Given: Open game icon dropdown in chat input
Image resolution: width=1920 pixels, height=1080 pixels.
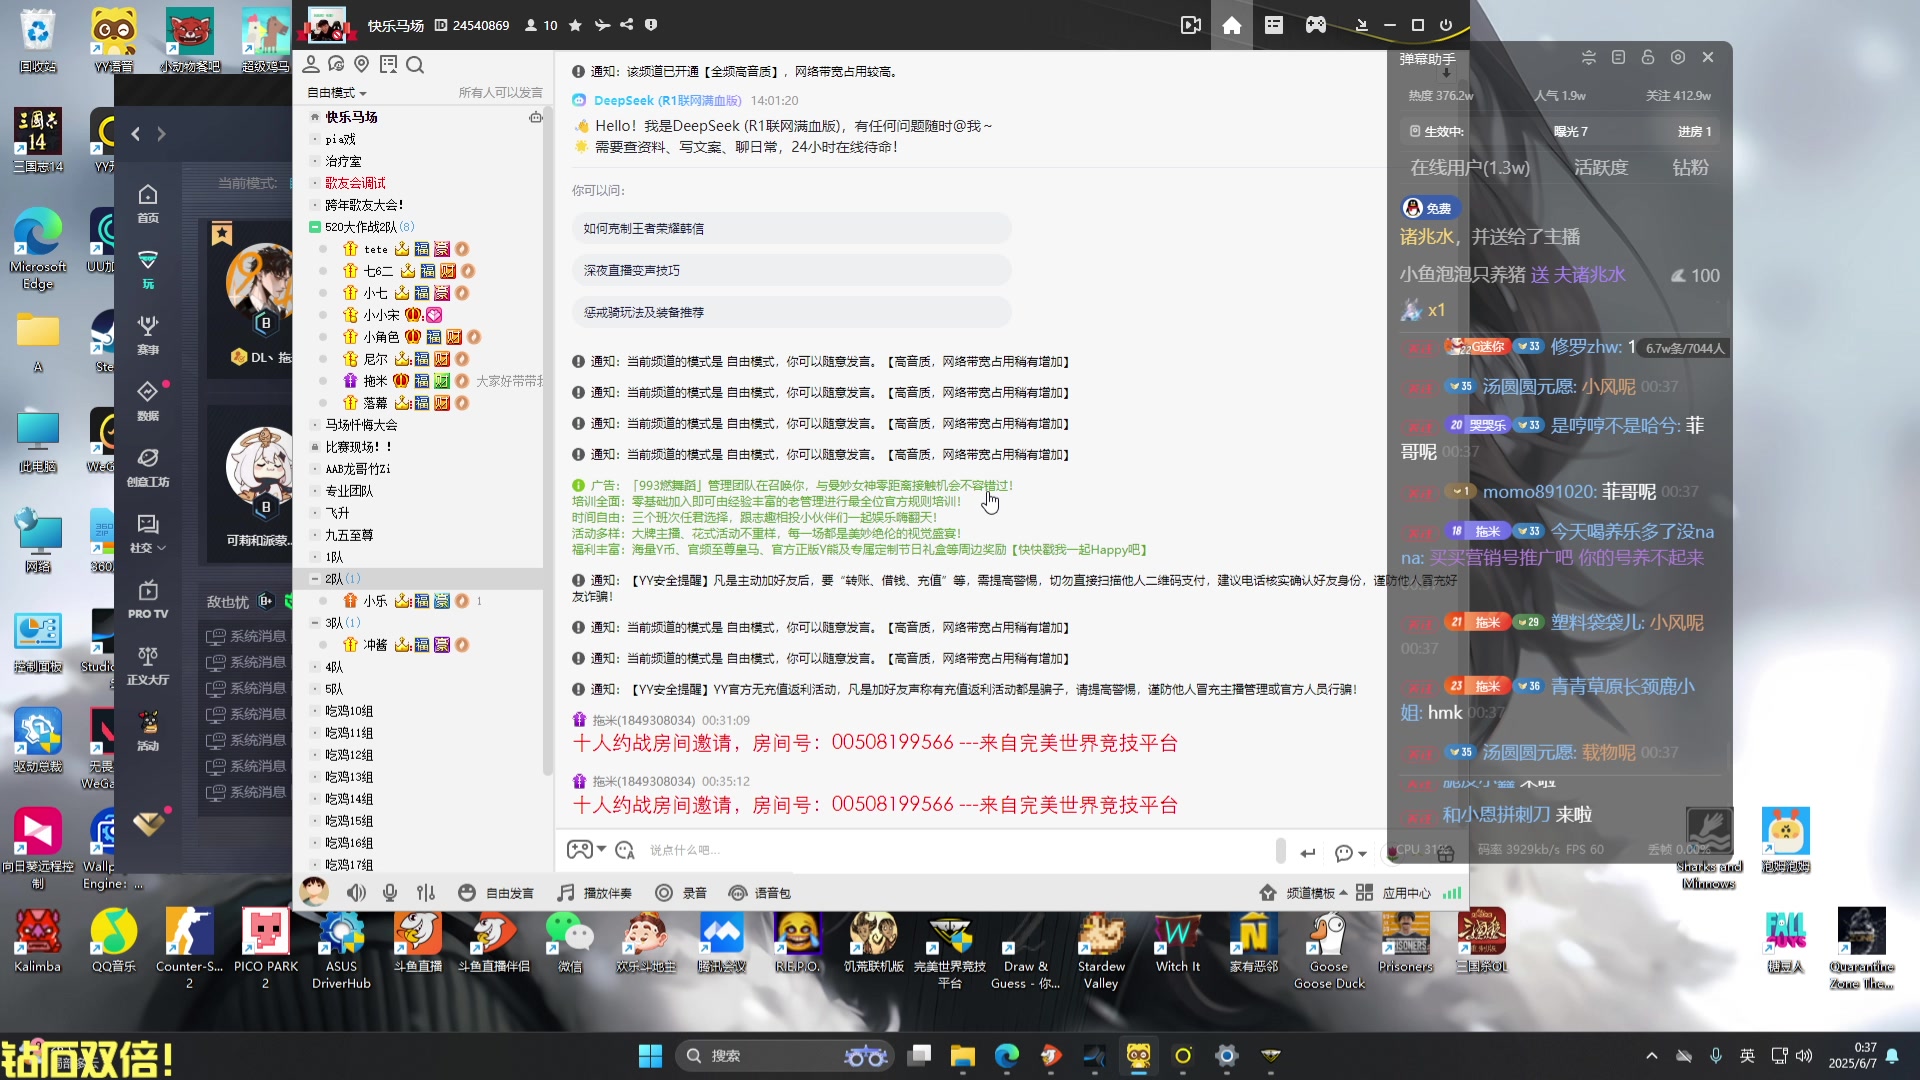Looking at the screenshot, I should click(586, 850).
